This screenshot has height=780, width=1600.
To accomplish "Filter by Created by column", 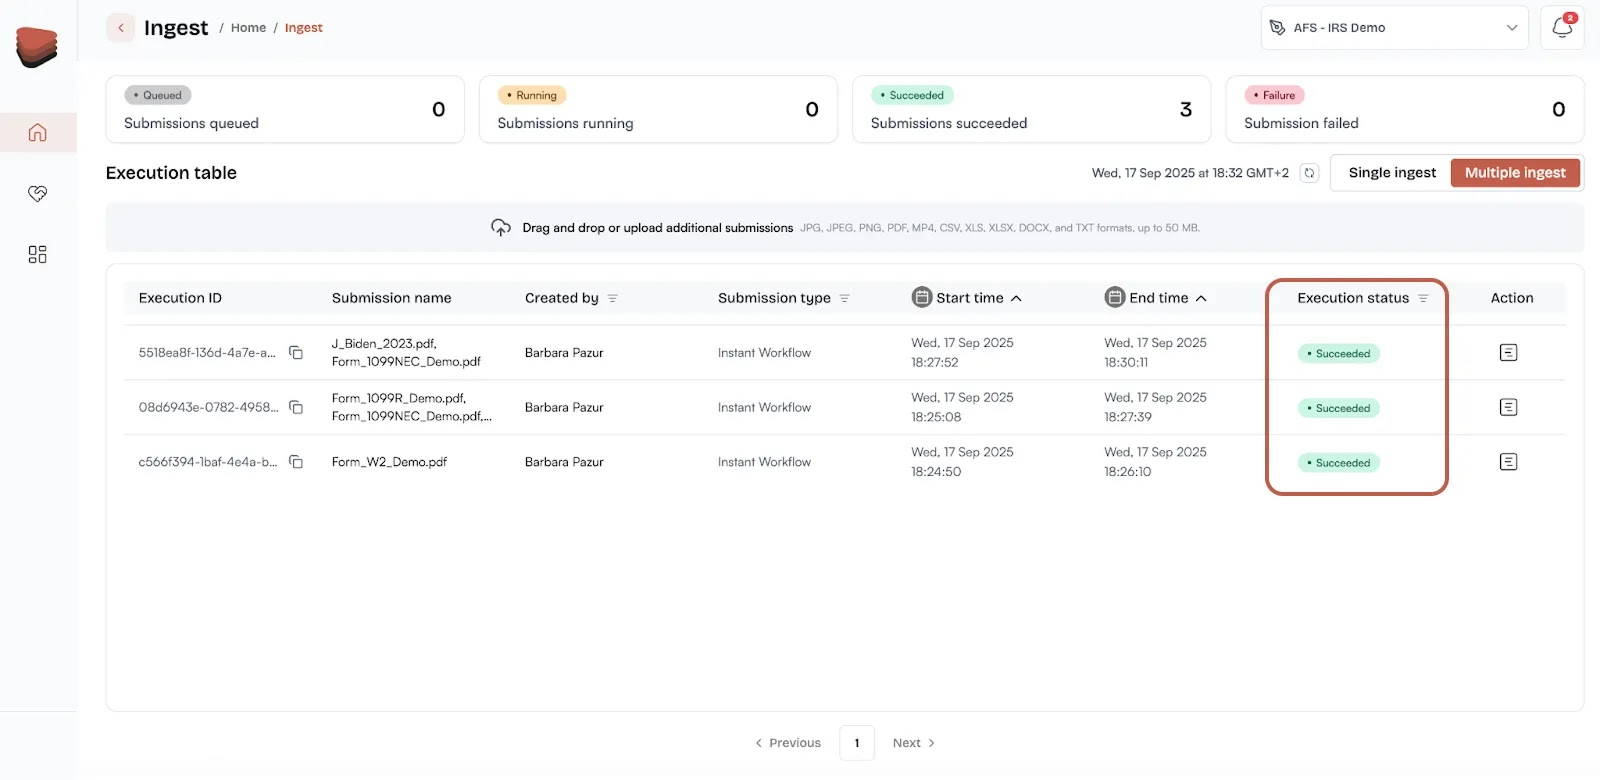I will coord(613,298).
